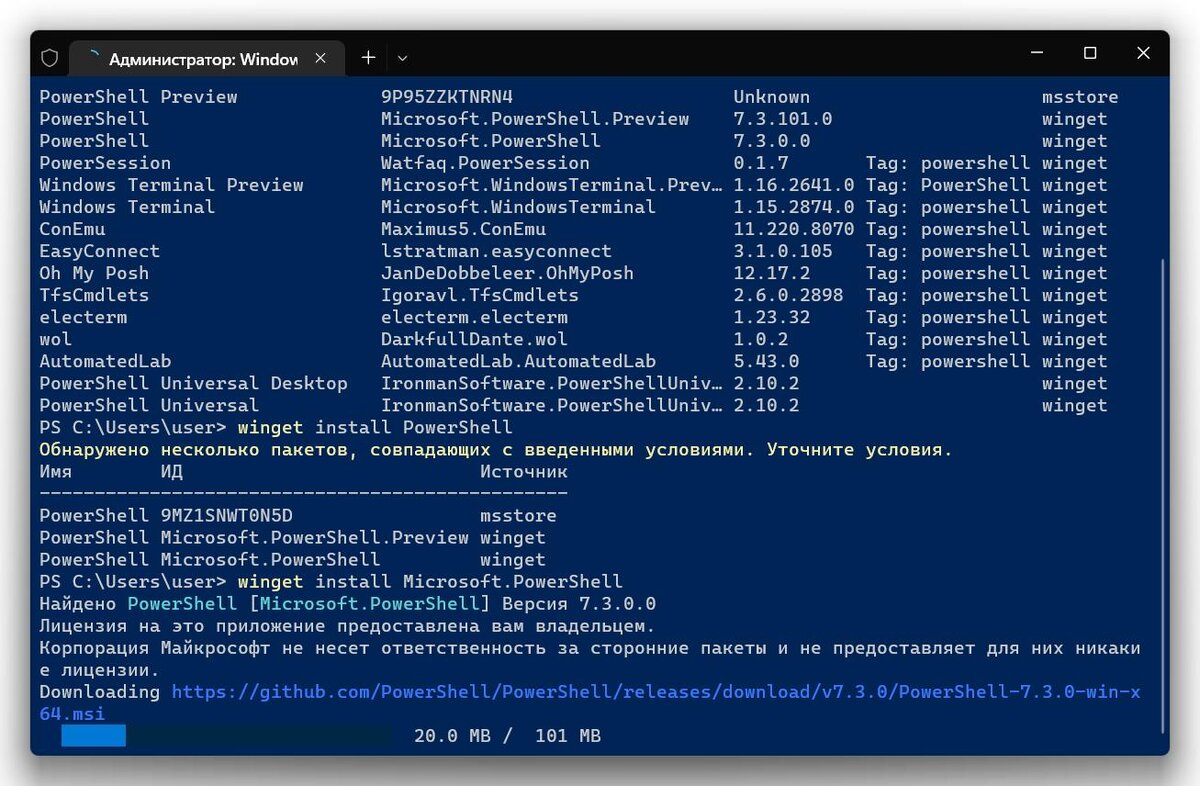This screenshot has height=786, width=1200.
Task: Click the Microsoft.WindowsTerminal ID with version 1.15.2874.0
Action: [518, 207]
